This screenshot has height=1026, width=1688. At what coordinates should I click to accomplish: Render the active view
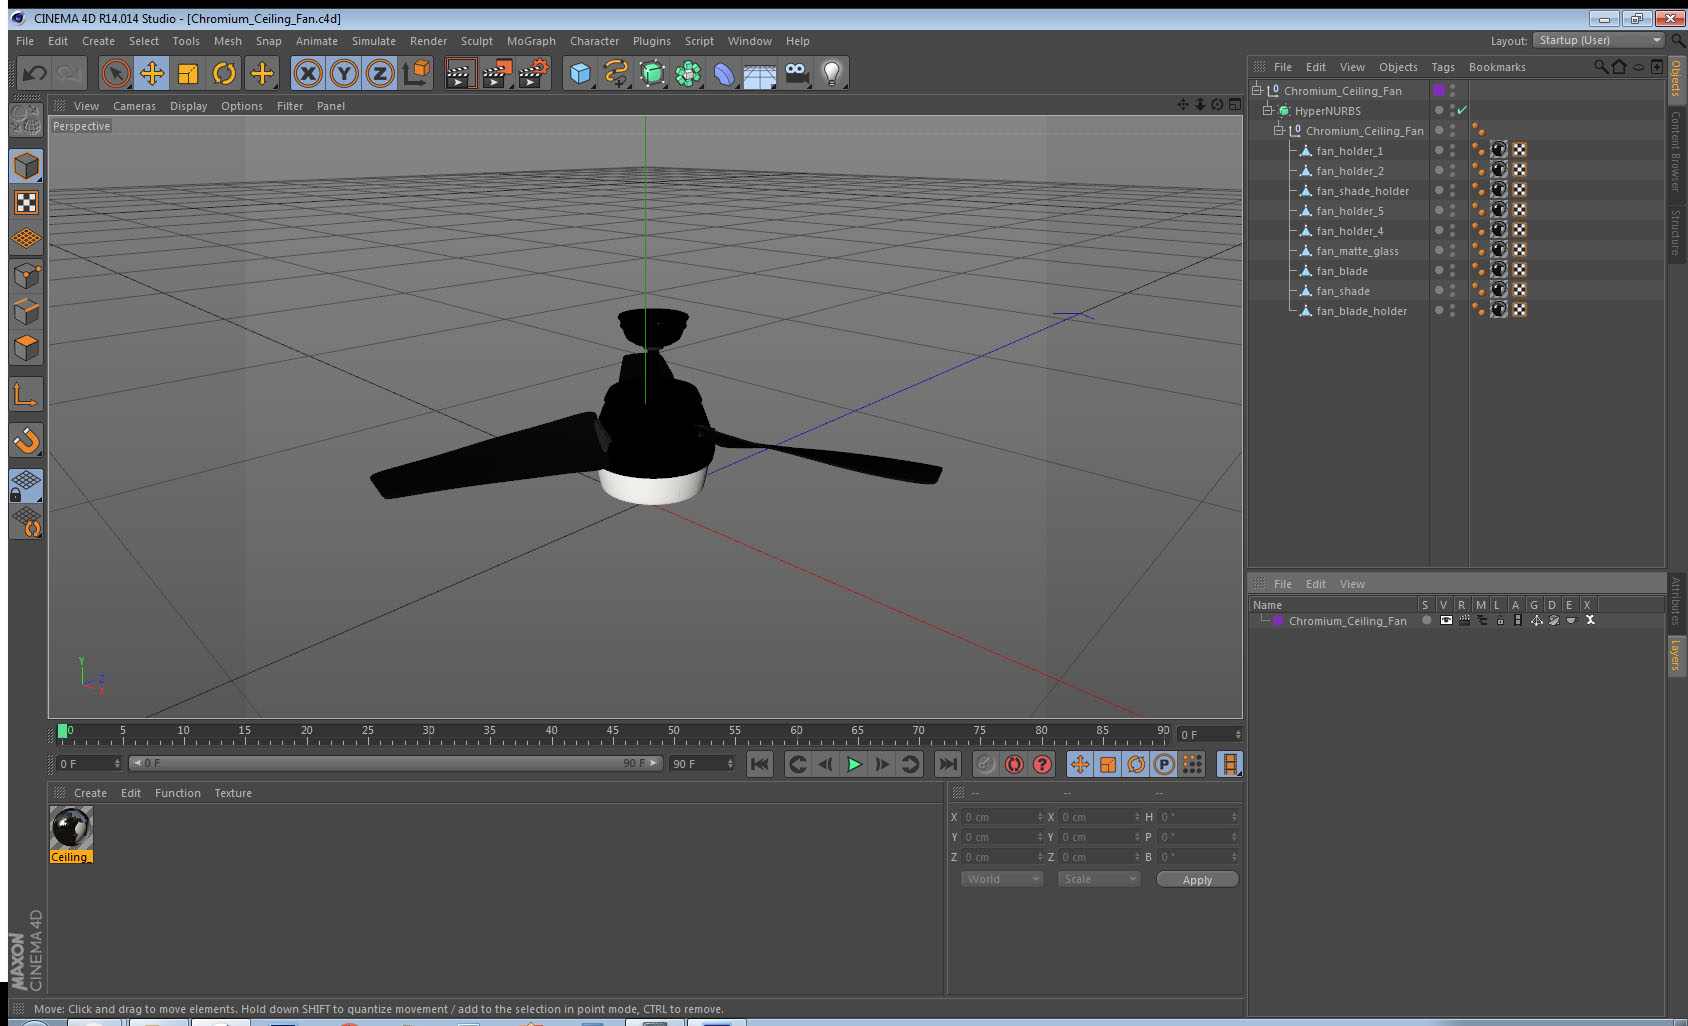tap(460, 73)
